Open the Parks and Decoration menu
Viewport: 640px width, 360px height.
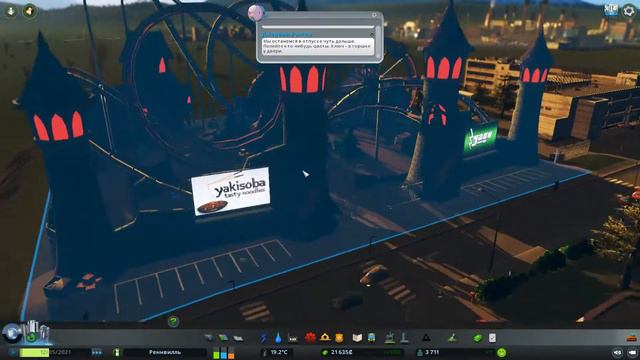[390, 338]
